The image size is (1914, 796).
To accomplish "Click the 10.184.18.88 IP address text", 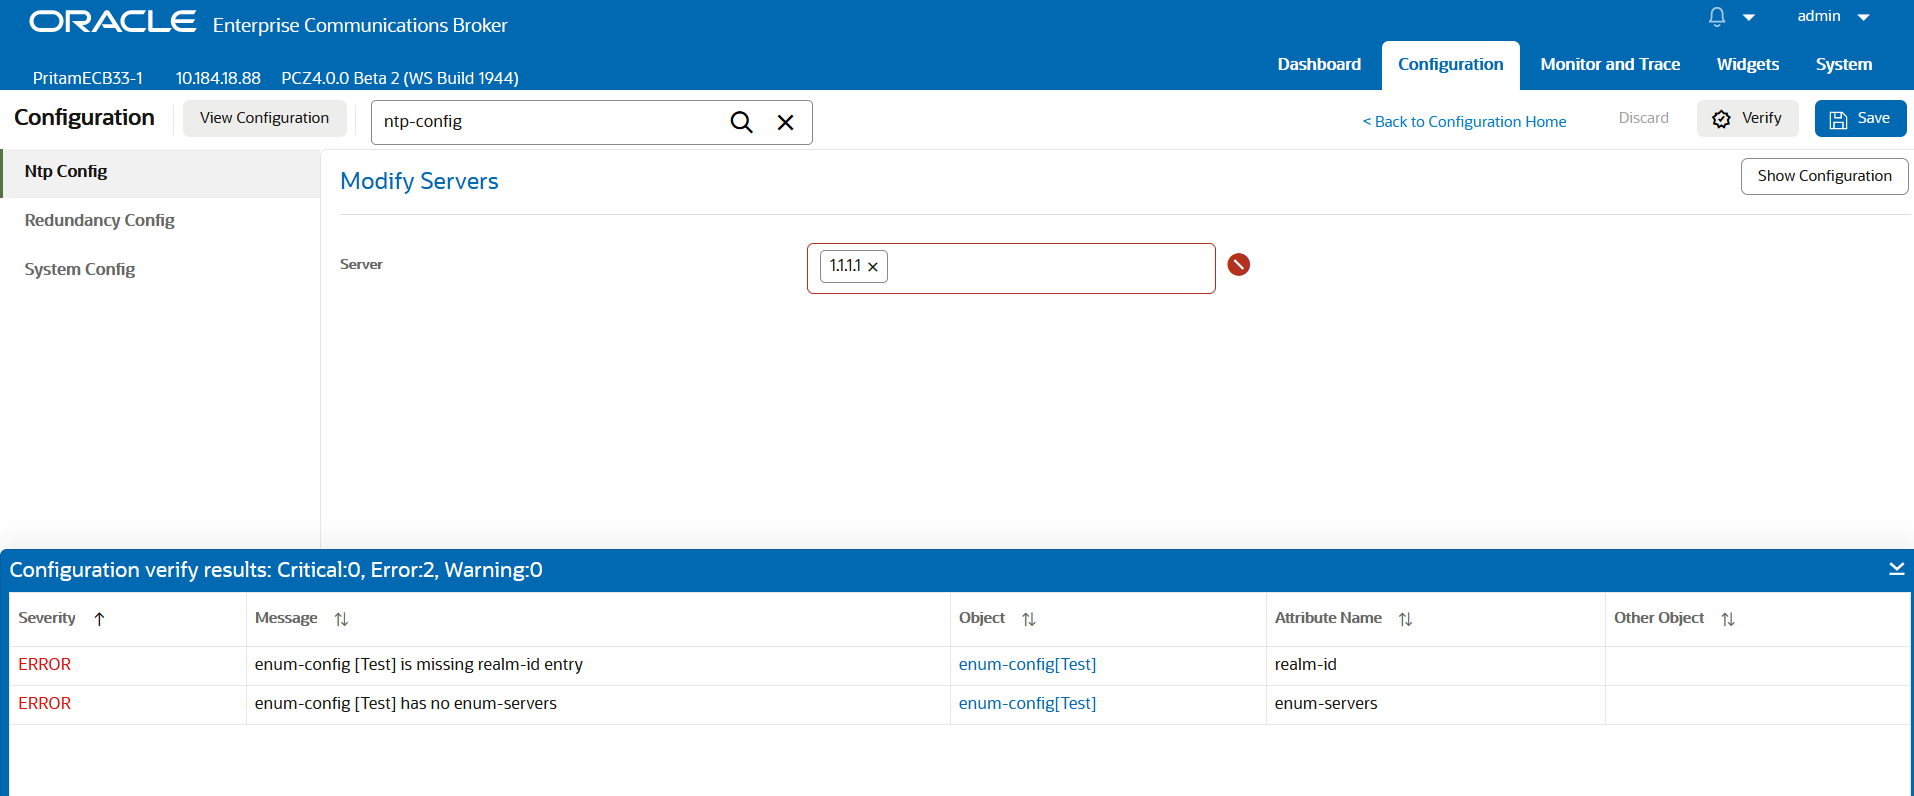I will pyautogui.click(x=218, y=78).
